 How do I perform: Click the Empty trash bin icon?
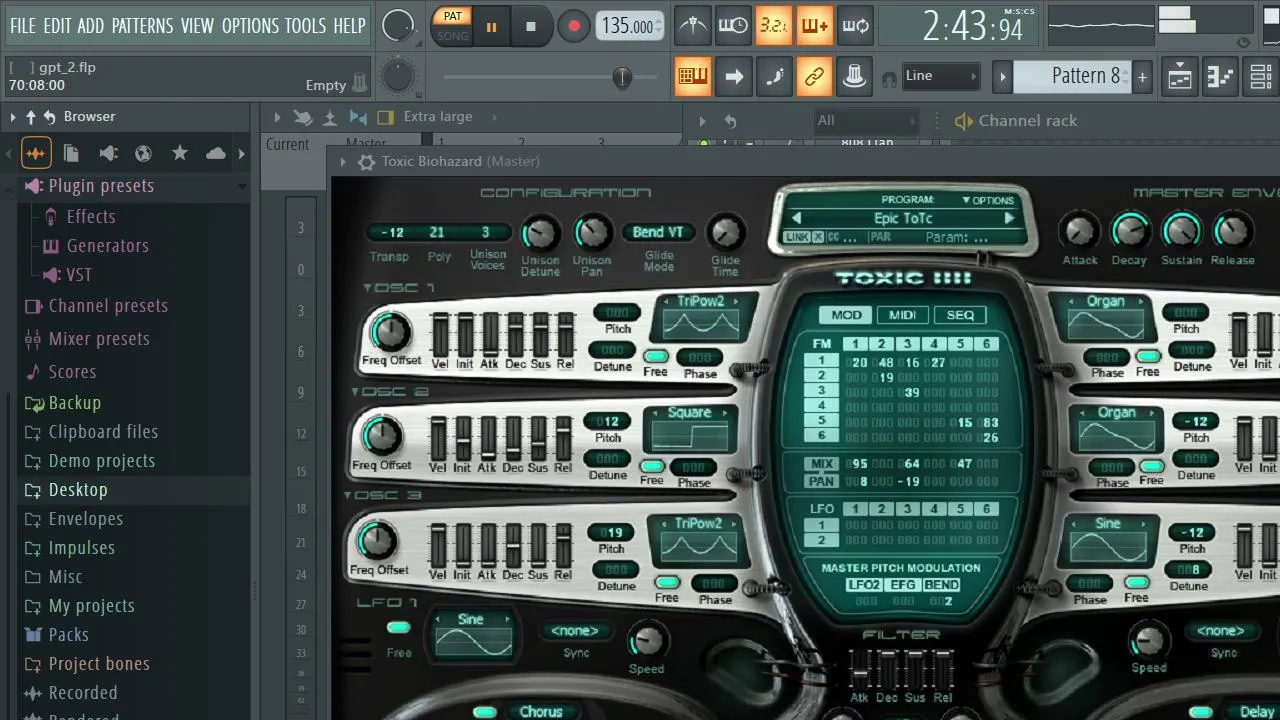pos(360,83)
